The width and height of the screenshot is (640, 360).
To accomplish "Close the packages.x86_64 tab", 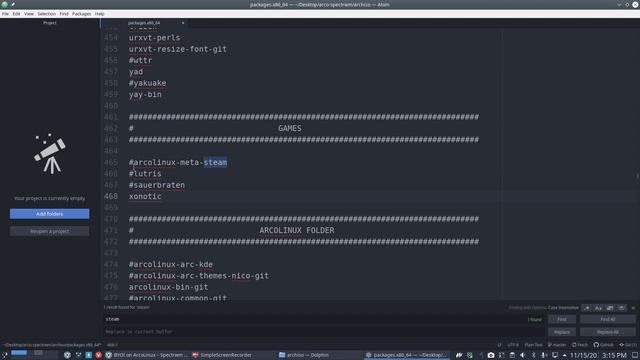I will pyautogui.click(x=183, y=23).
